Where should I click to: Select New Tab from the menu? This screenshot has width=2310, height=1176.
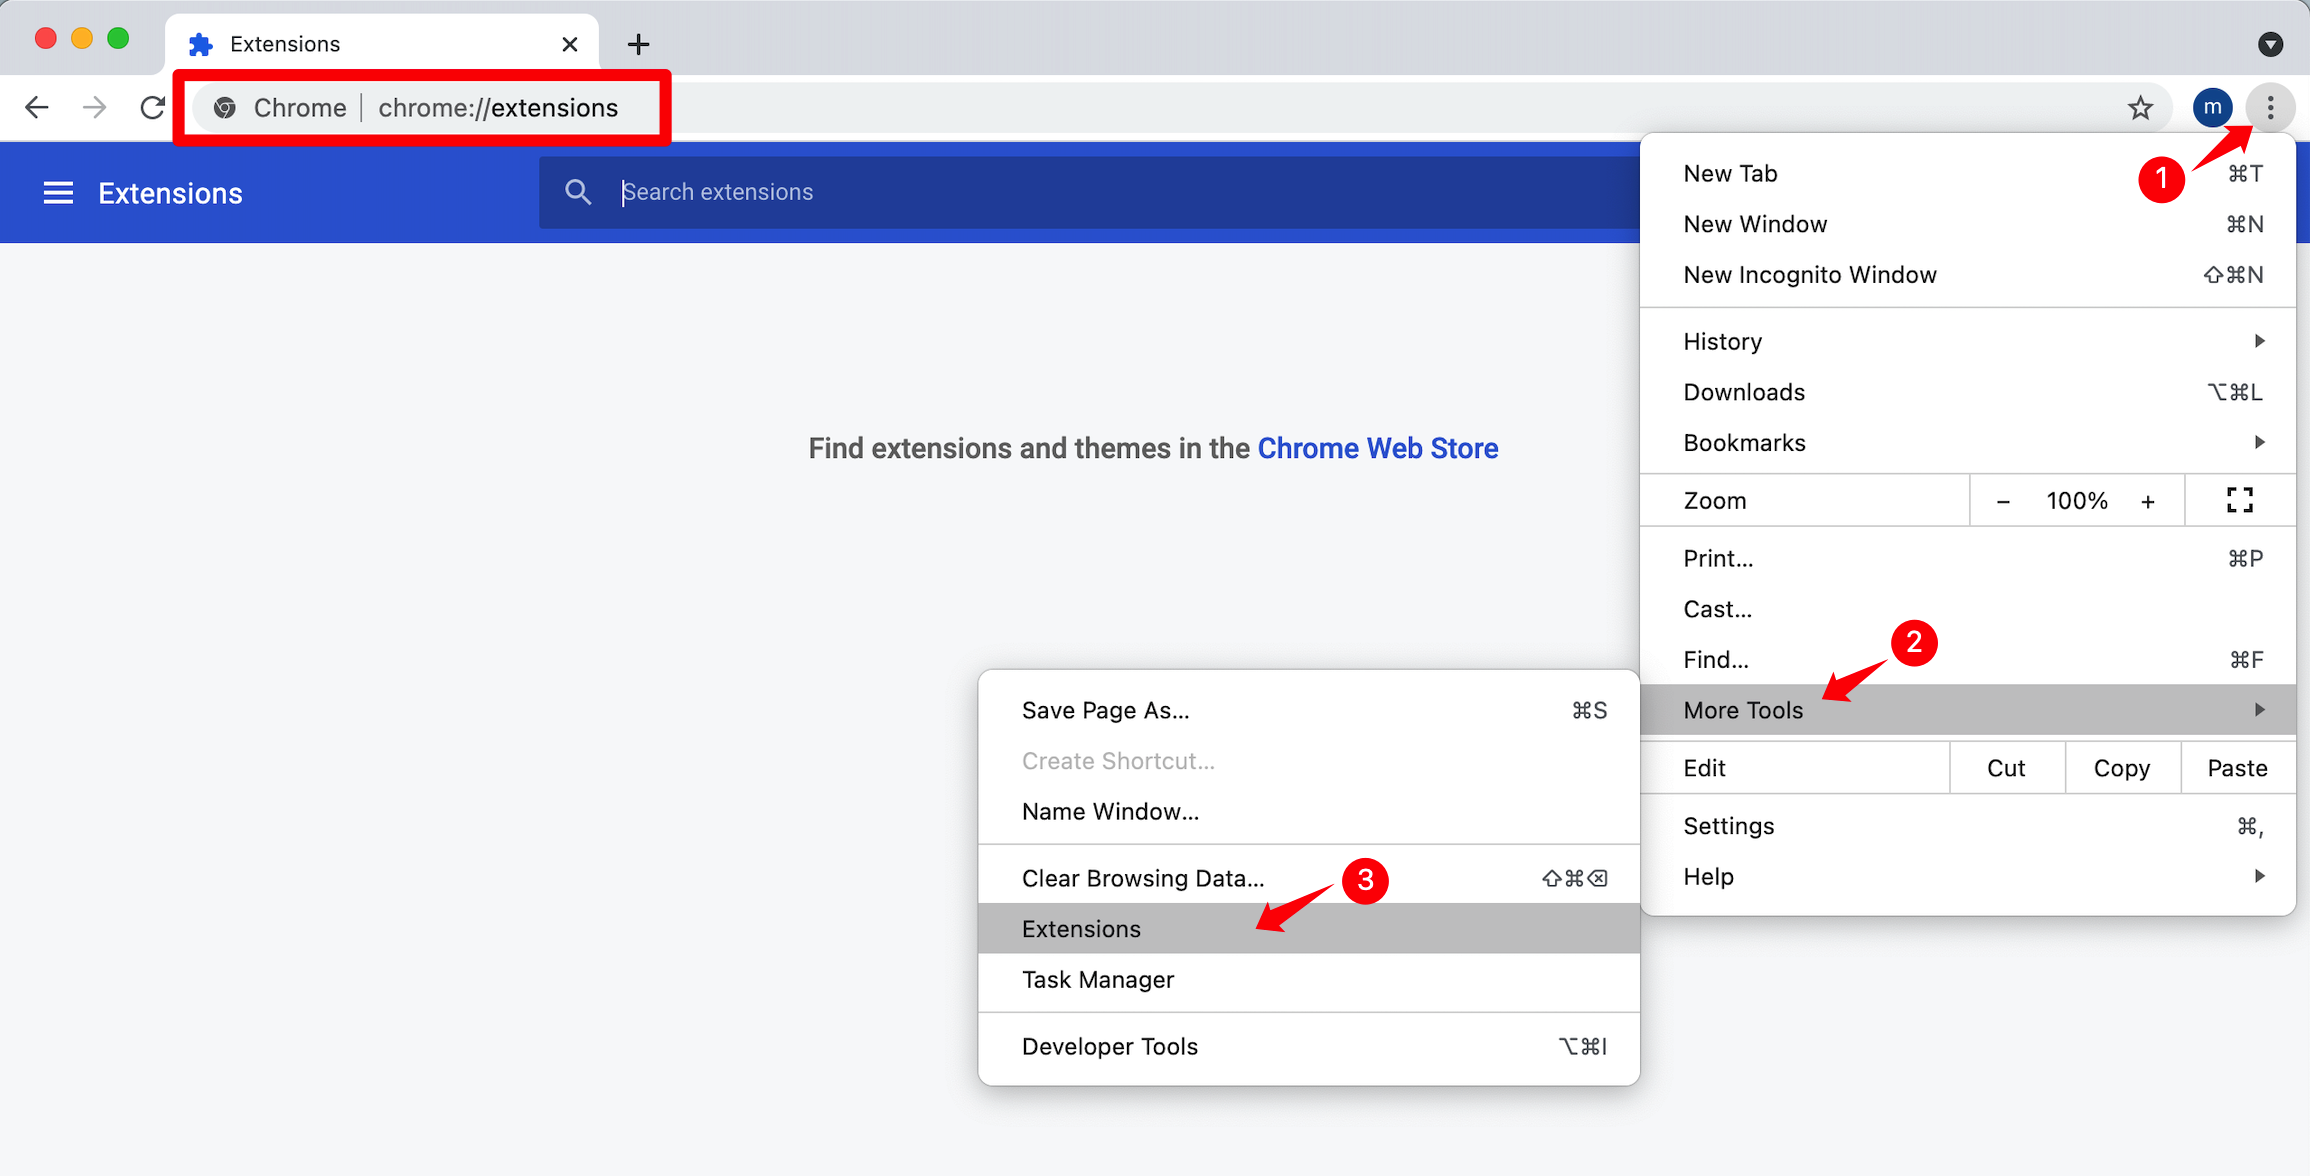(1968, 173)
